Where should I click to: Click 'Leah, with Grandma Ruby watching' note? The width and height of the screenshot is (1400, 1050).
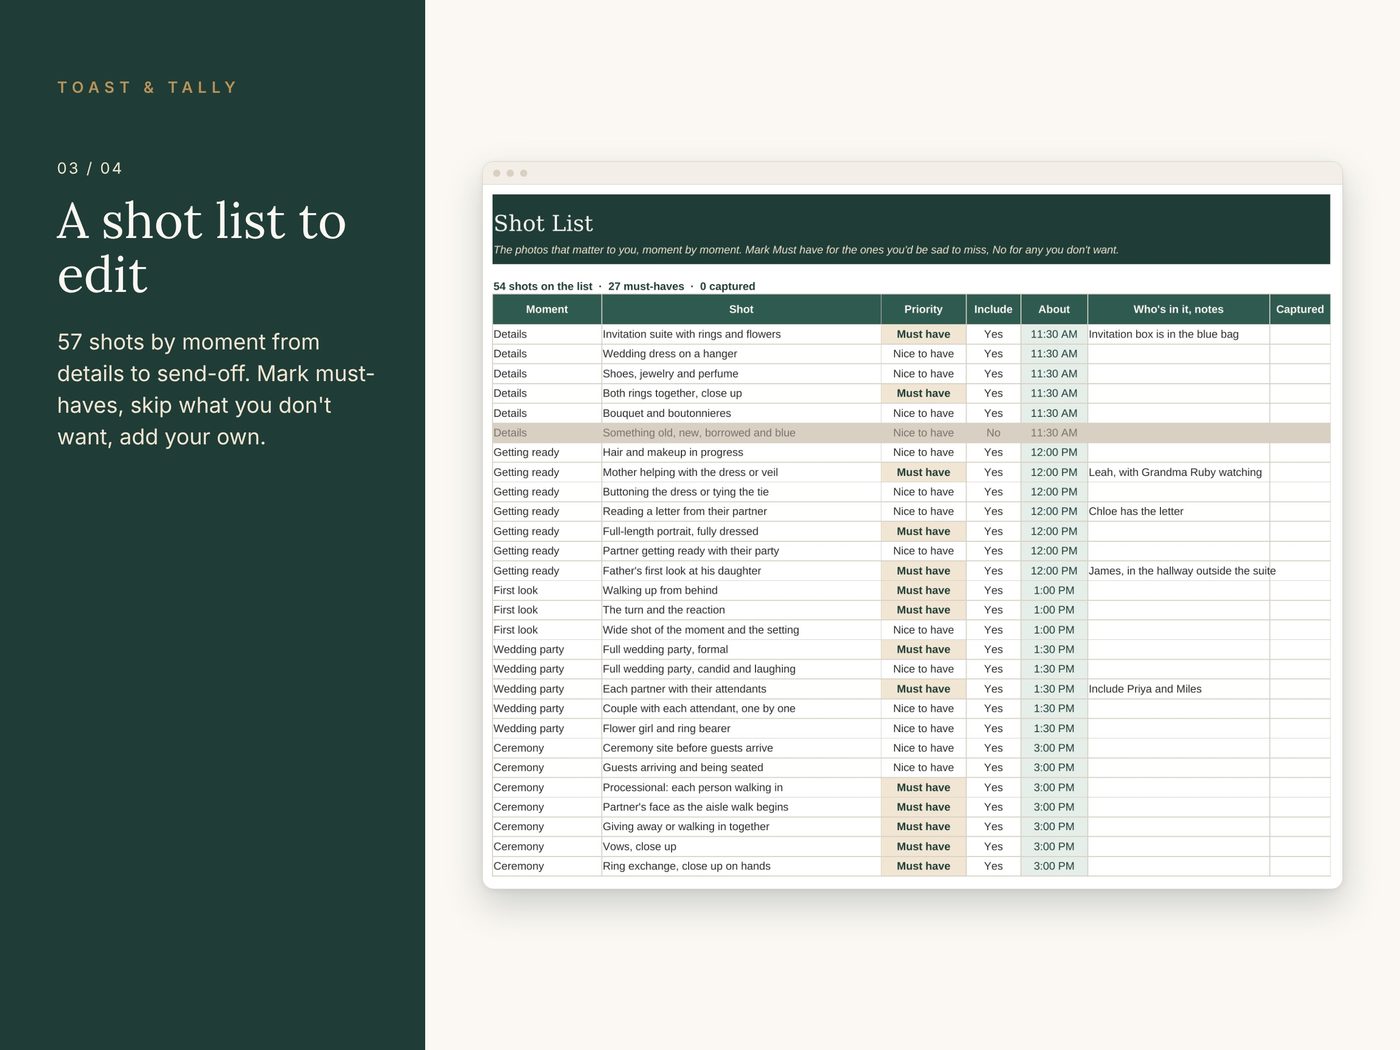(1178, 472)
